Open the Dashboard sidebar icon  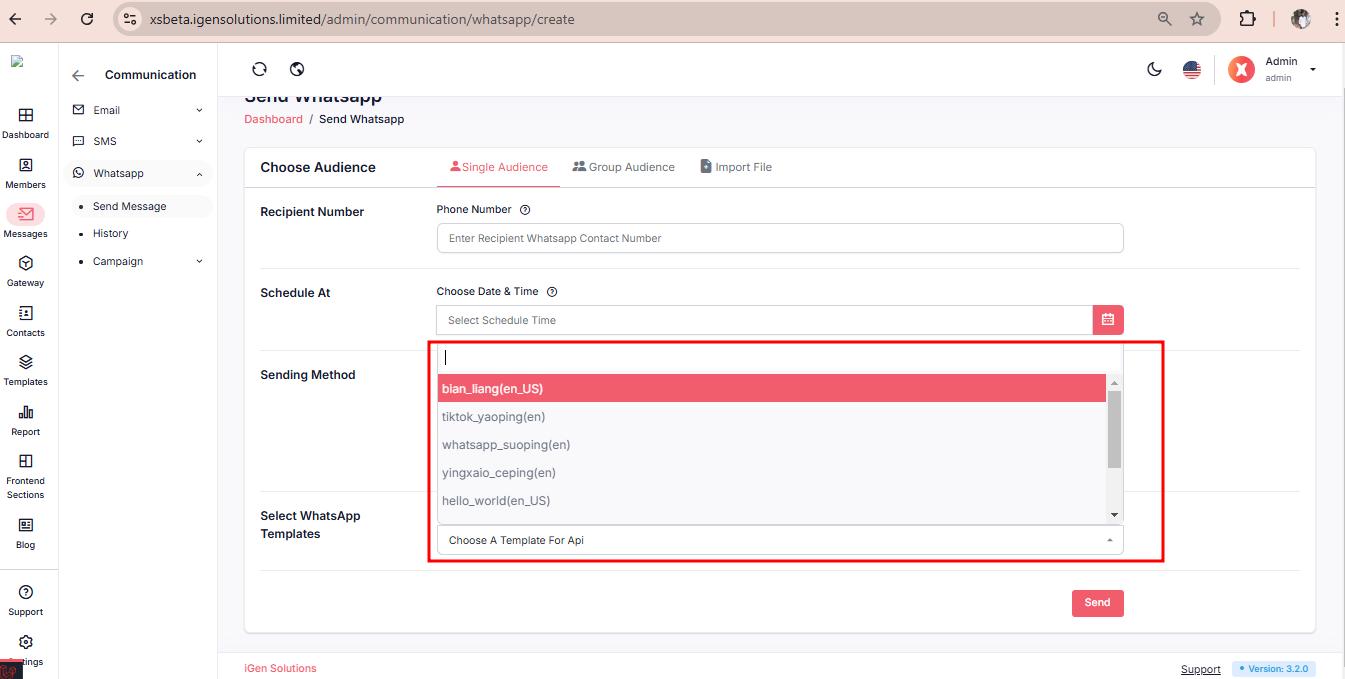[x=25, y=122]
